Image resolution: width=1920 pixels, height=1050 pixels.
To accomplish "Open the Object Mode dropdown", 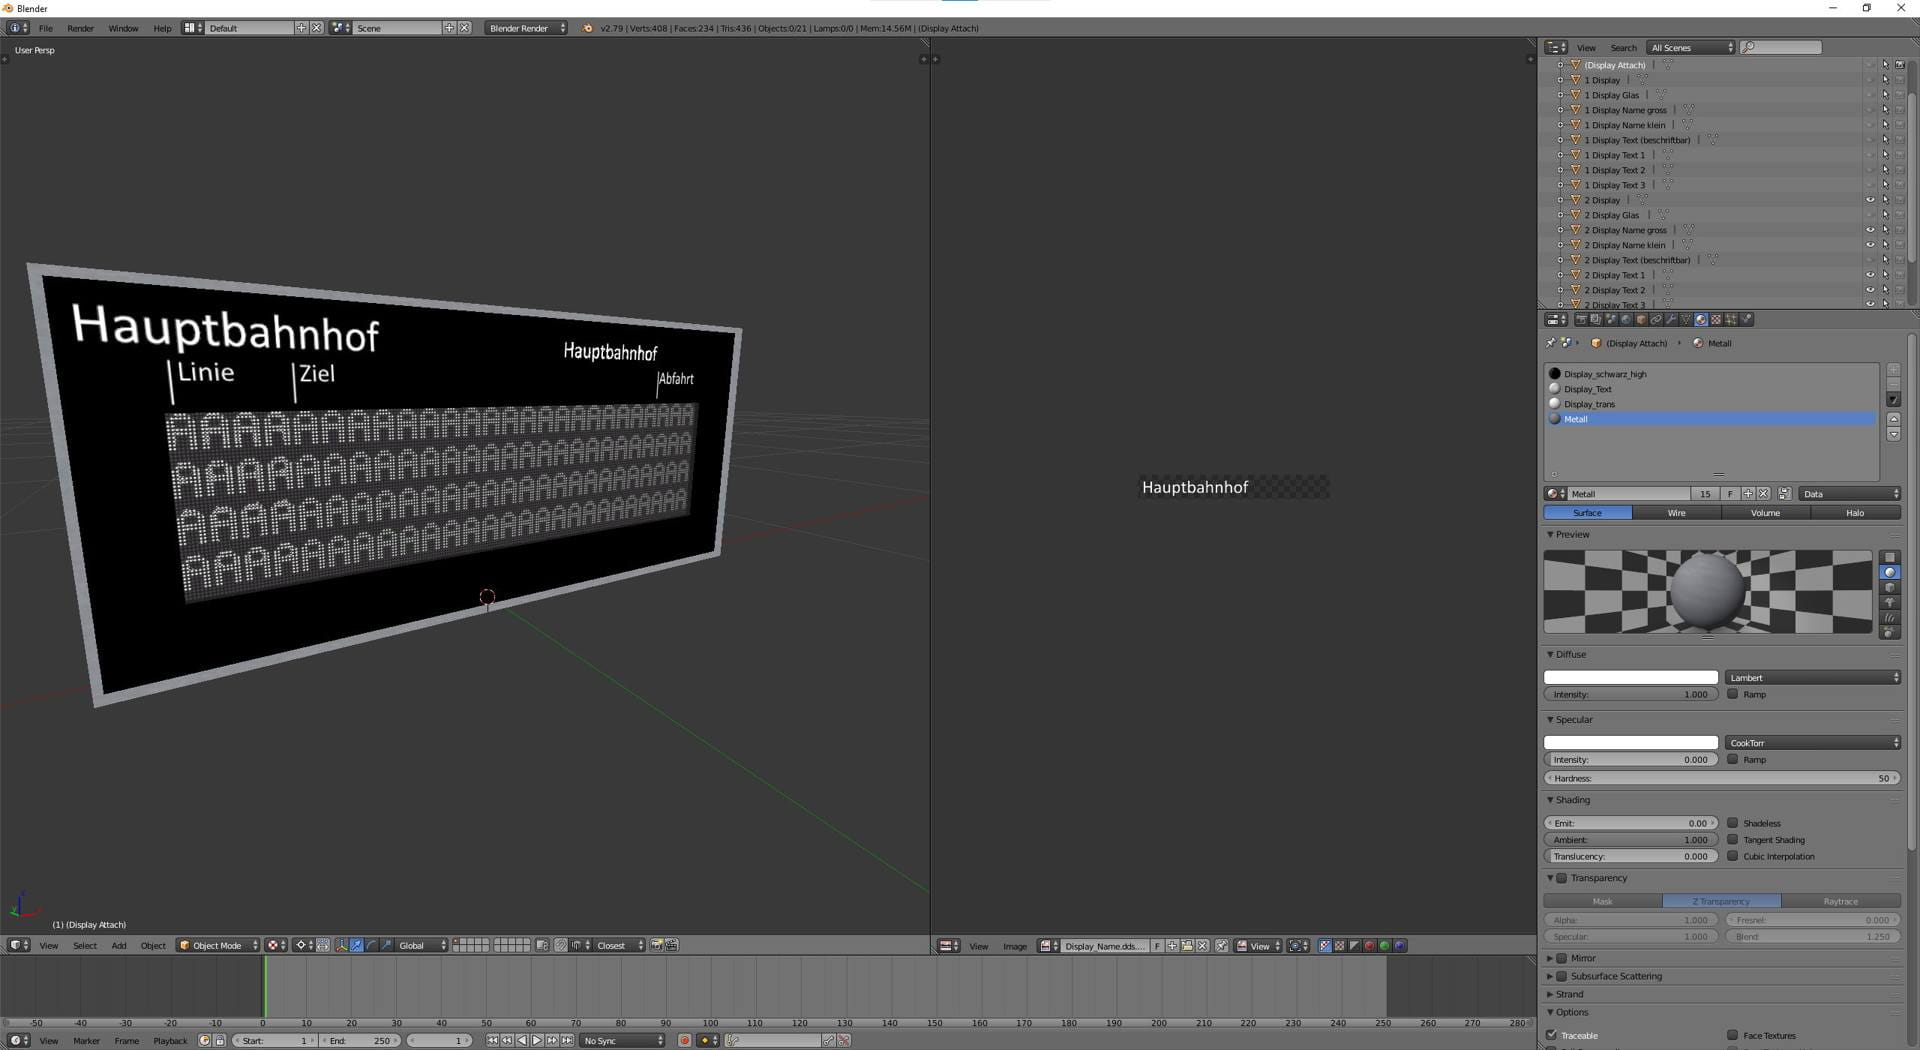I will (x=218, y=946).
